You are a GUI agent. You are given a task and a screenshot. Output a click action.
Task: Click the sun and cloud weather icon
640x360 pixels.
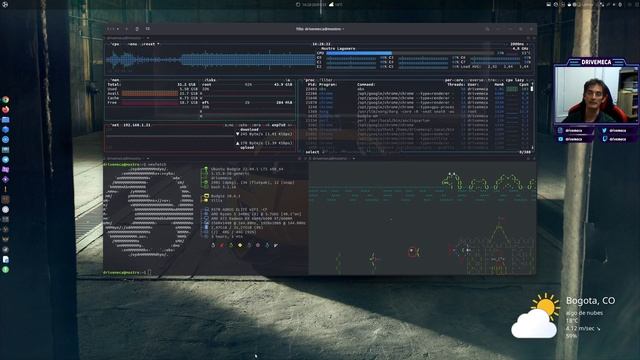(x=535, y=316)
